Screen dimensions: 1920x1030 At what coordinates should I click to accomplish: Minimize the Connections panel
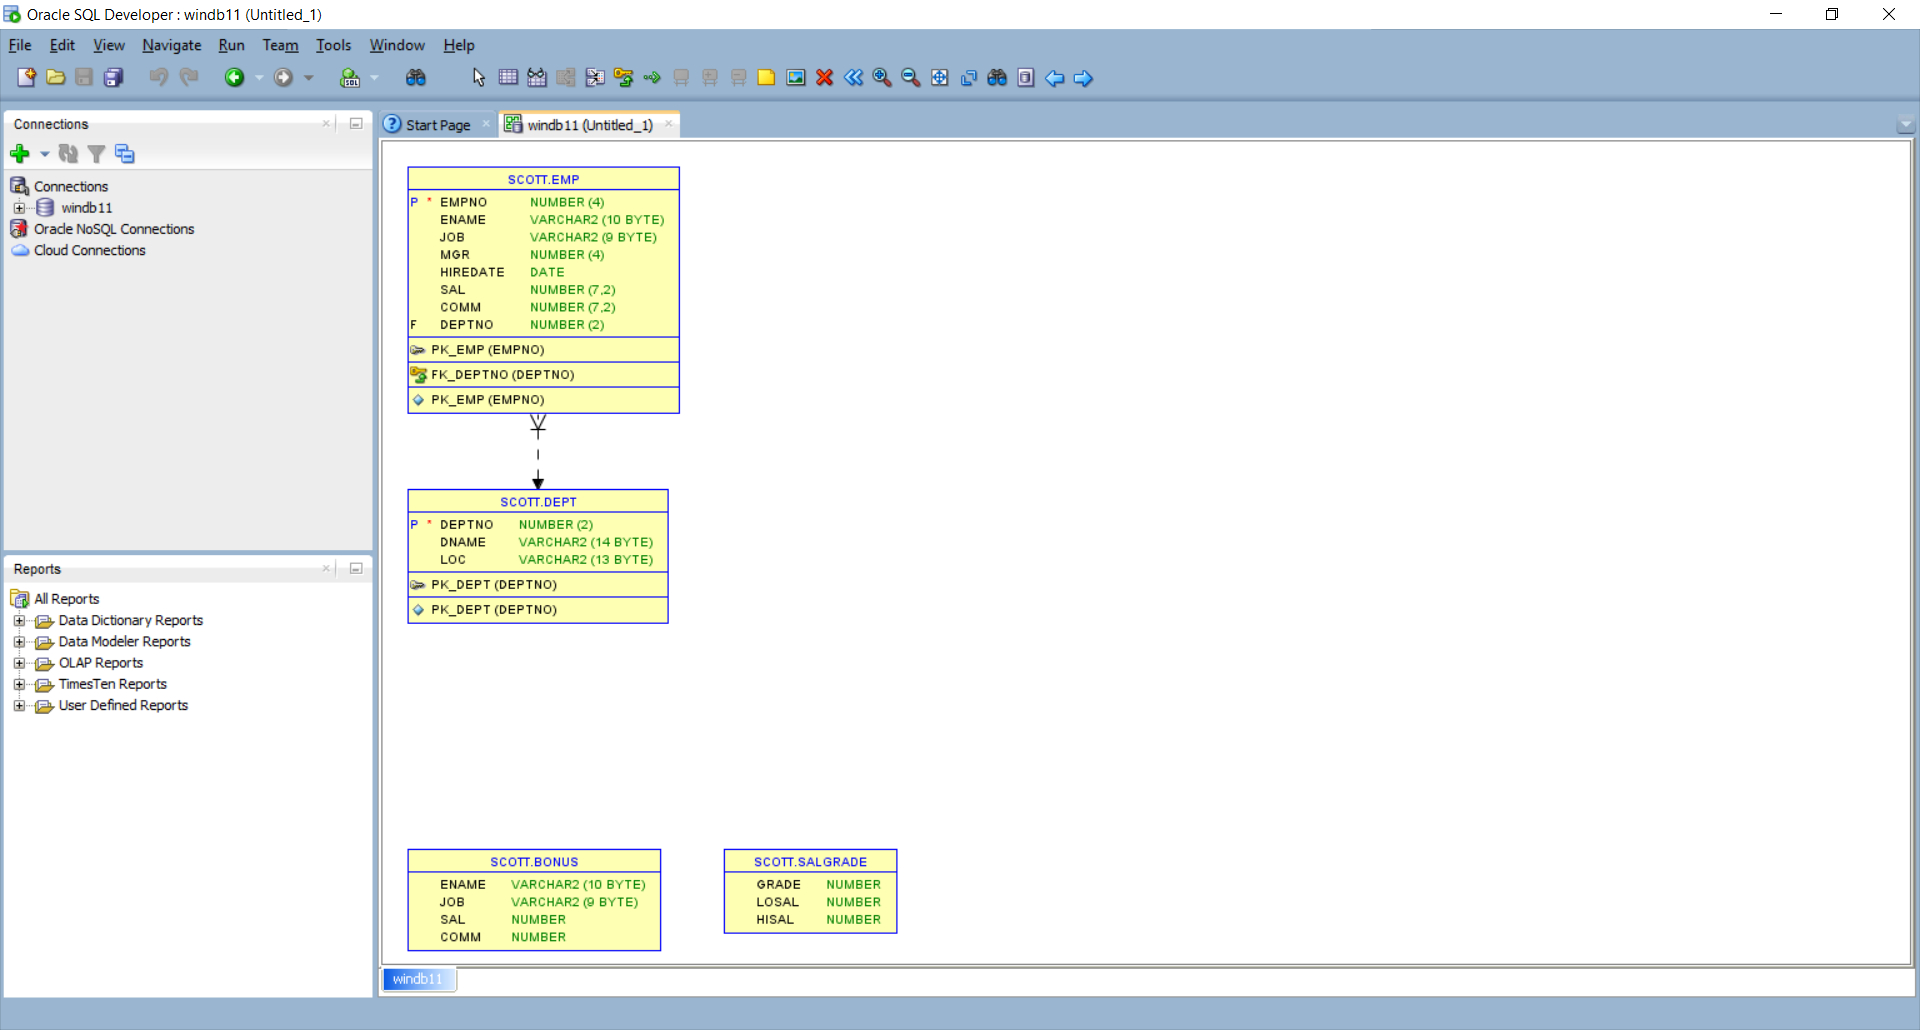pos(356,123)
